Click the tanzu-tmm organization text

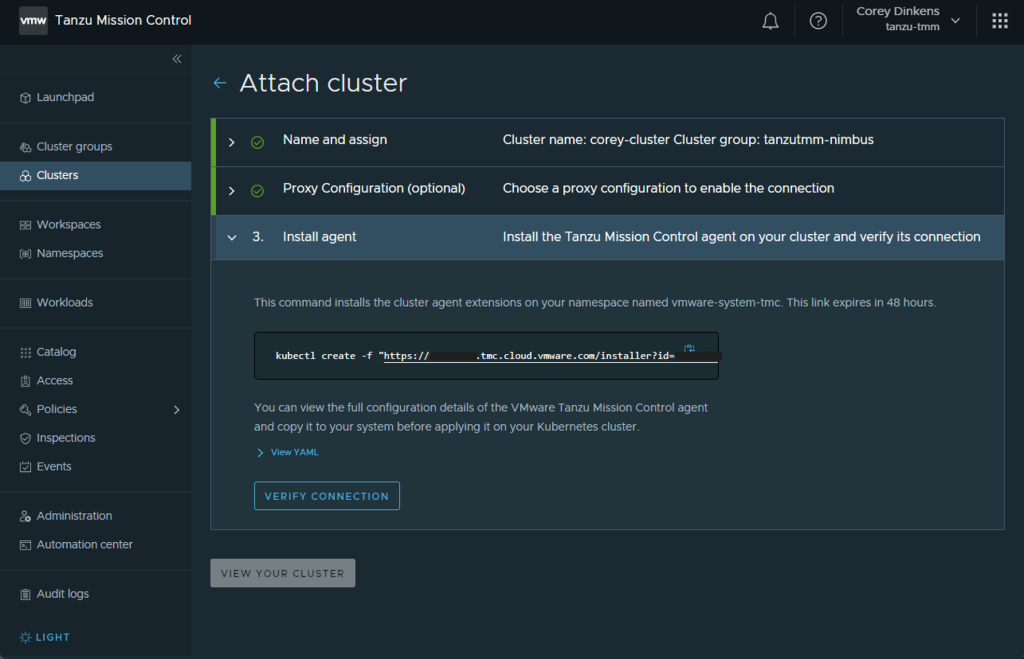coord(912,27)
